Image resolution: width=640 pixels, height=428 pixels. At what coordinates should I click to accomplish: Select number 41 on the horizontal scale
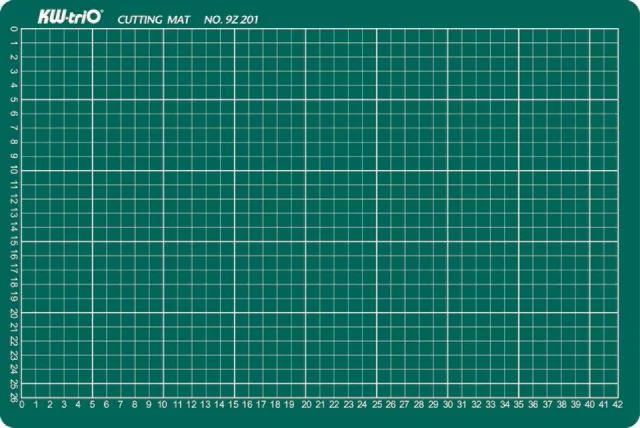tap(603, 404)
